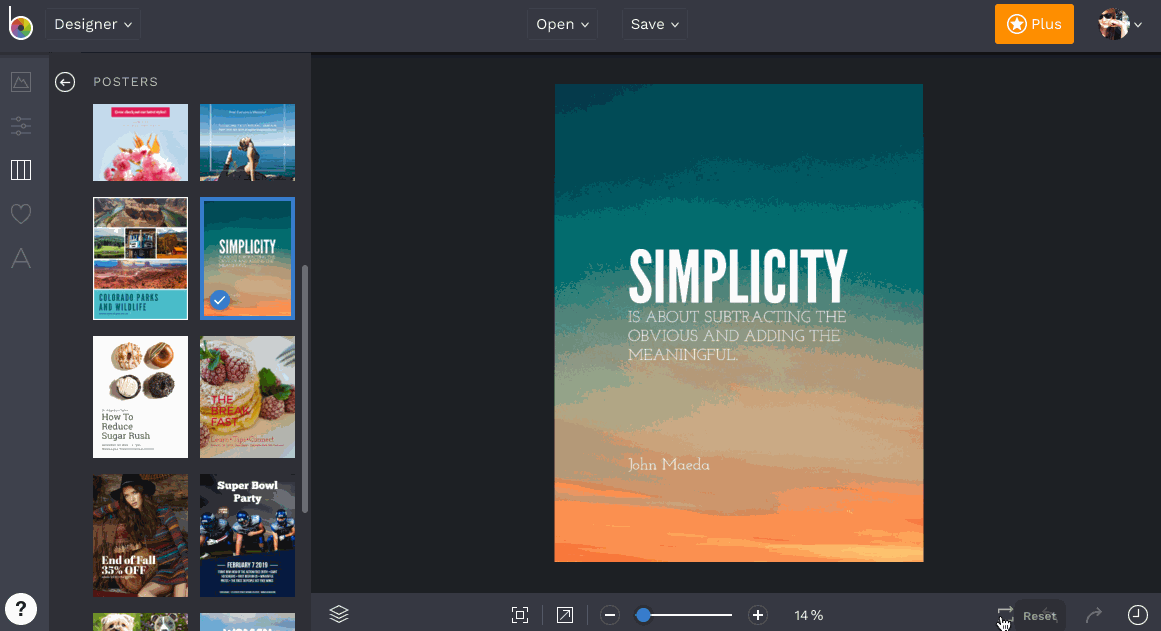The width and height of the screenshot is (1161, 631).
Task: Select The Breakfast pancakes poster template
Action: 247,397
